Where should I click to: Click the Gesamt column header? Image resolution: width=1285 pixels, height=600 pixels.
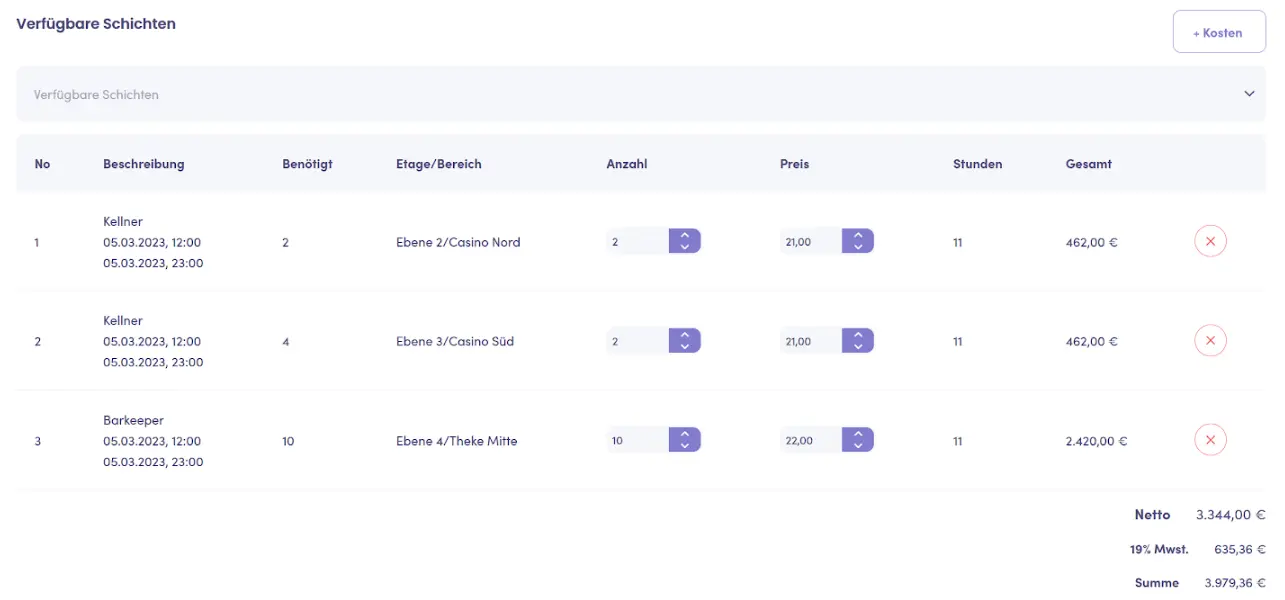(1088, 164)
